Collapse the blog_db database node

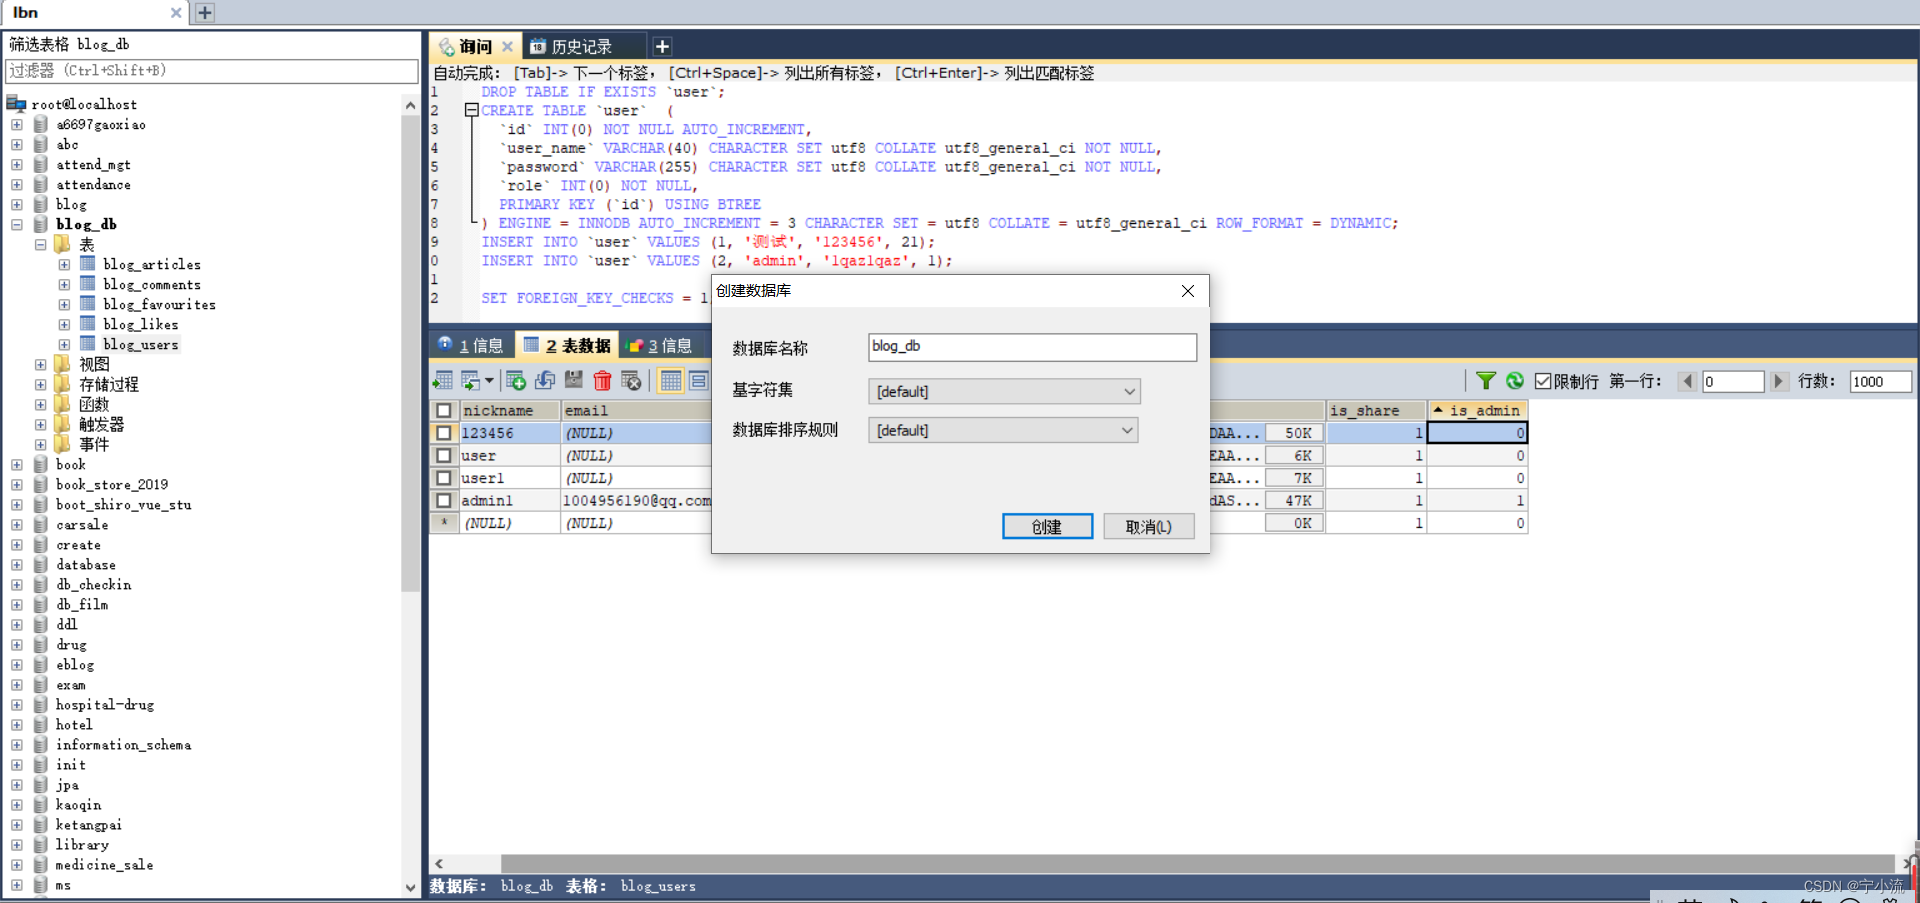17,224
